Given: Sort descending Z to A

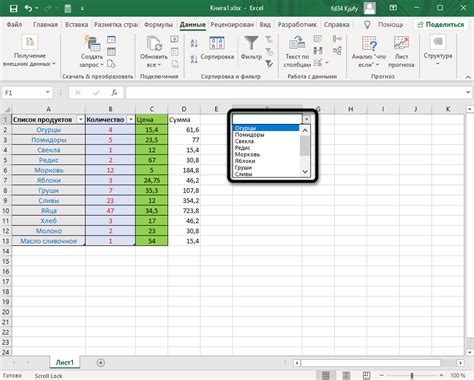Looking at the screenshot, I should [x=194, y=59].
